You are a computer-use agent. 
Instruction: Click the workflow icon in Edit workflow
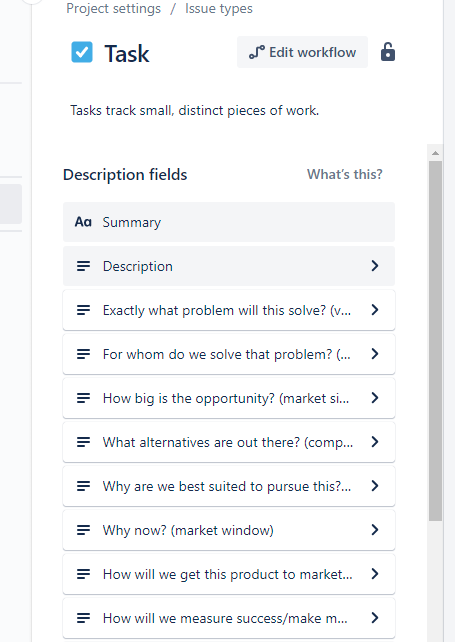[x=257, y=52]
